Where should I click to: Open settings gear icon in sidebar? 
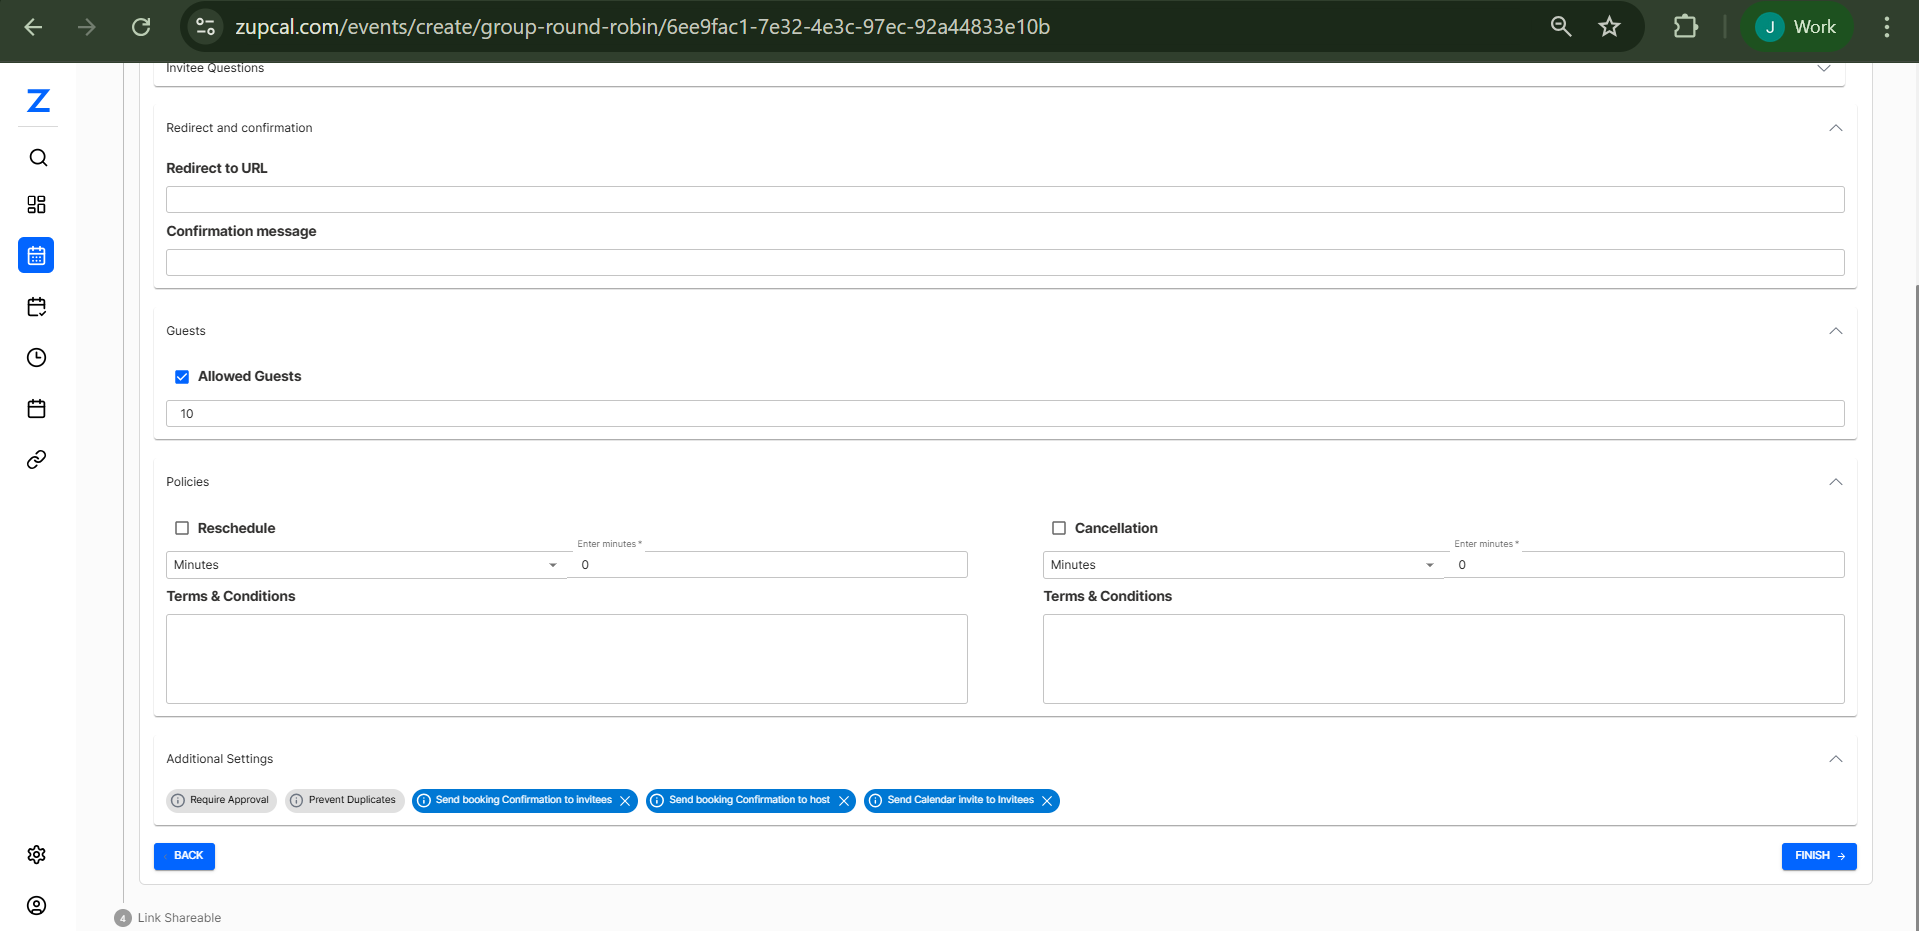point(37,855)
